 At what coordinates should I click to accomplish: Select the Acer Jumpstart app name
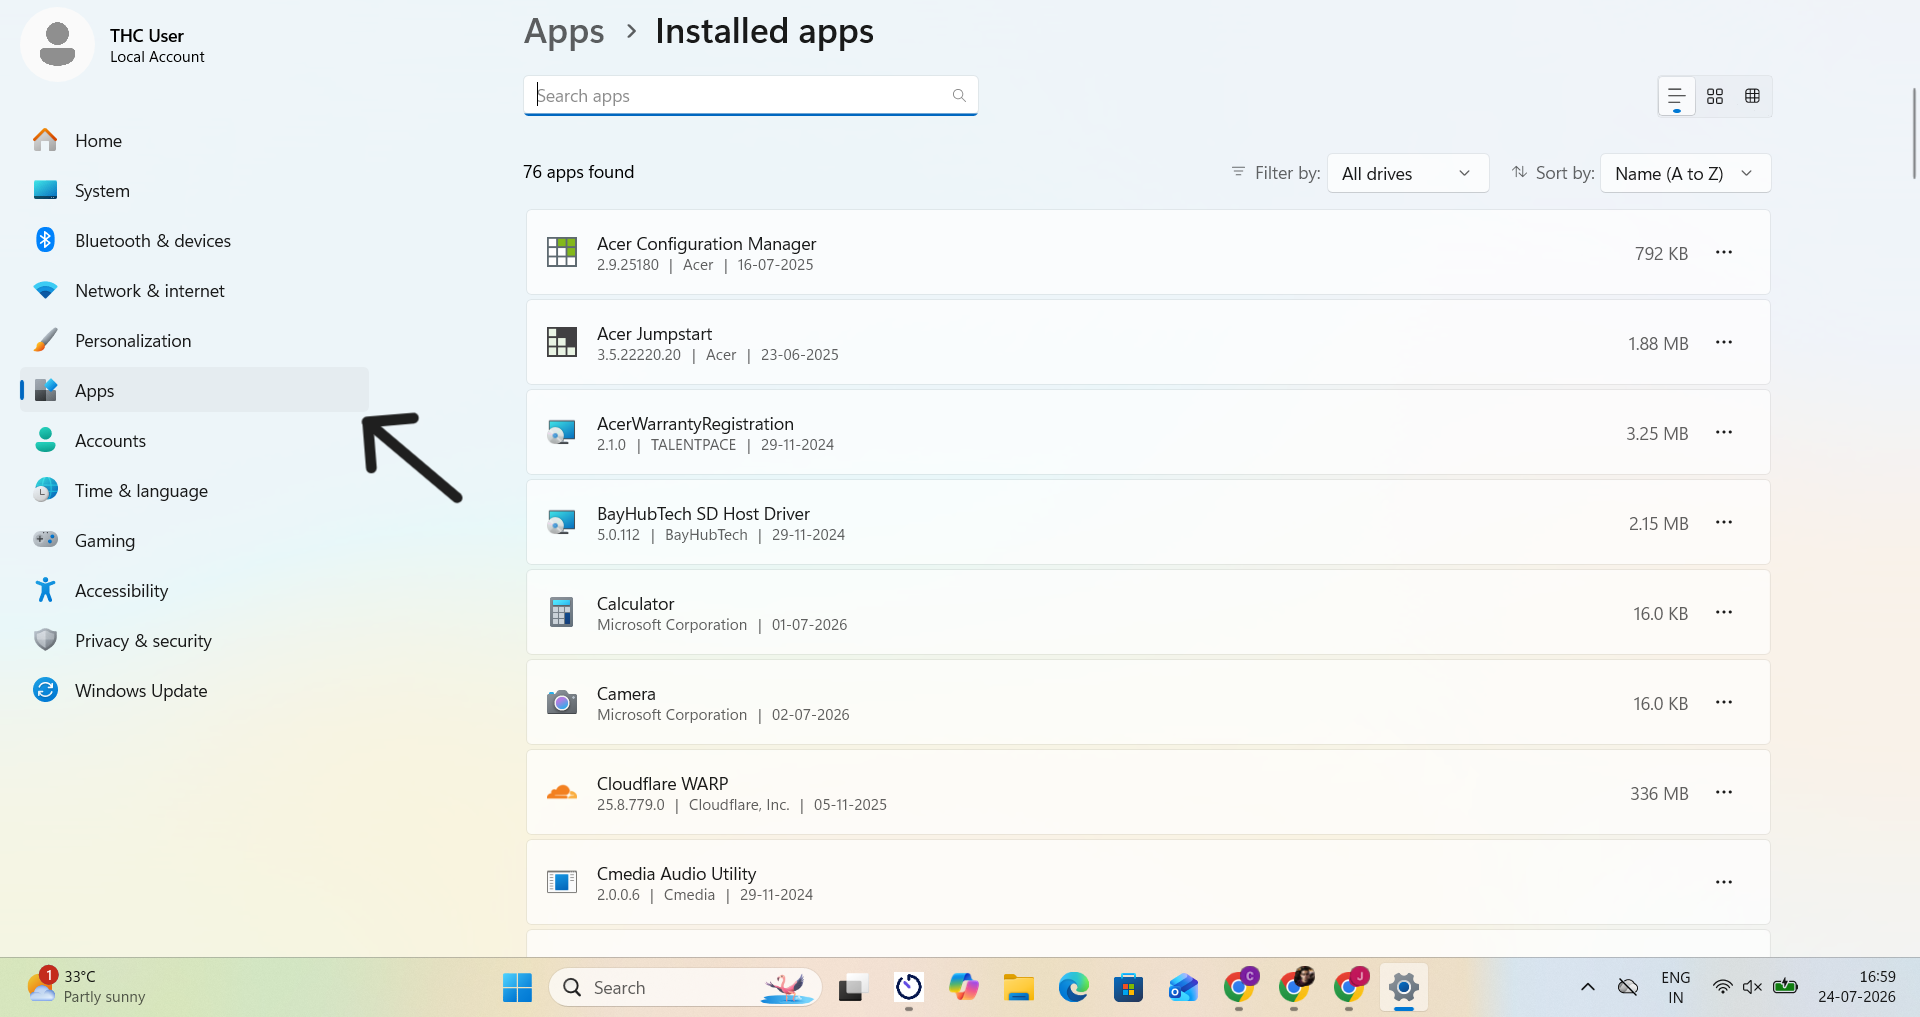coord(655,334)
